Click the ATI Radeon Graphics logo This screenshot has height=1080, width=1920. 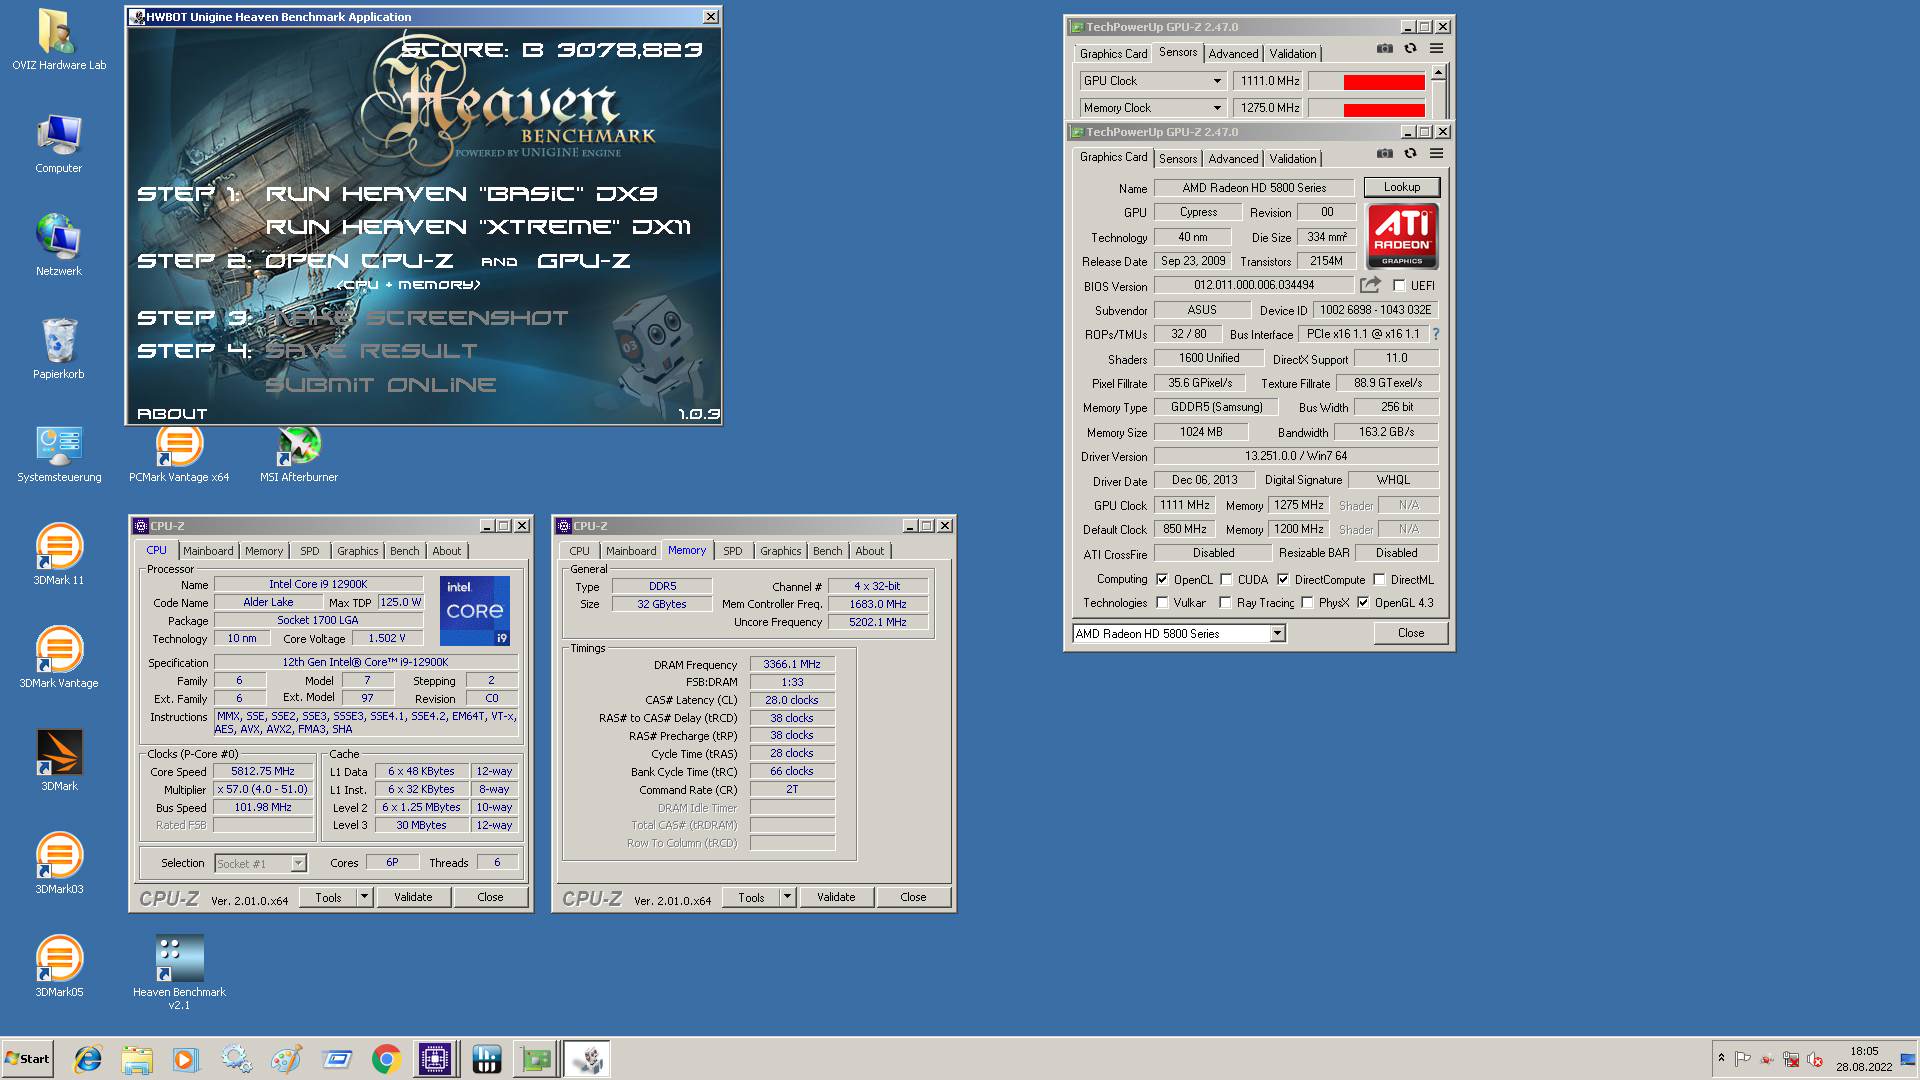[x=1402, y=236]
